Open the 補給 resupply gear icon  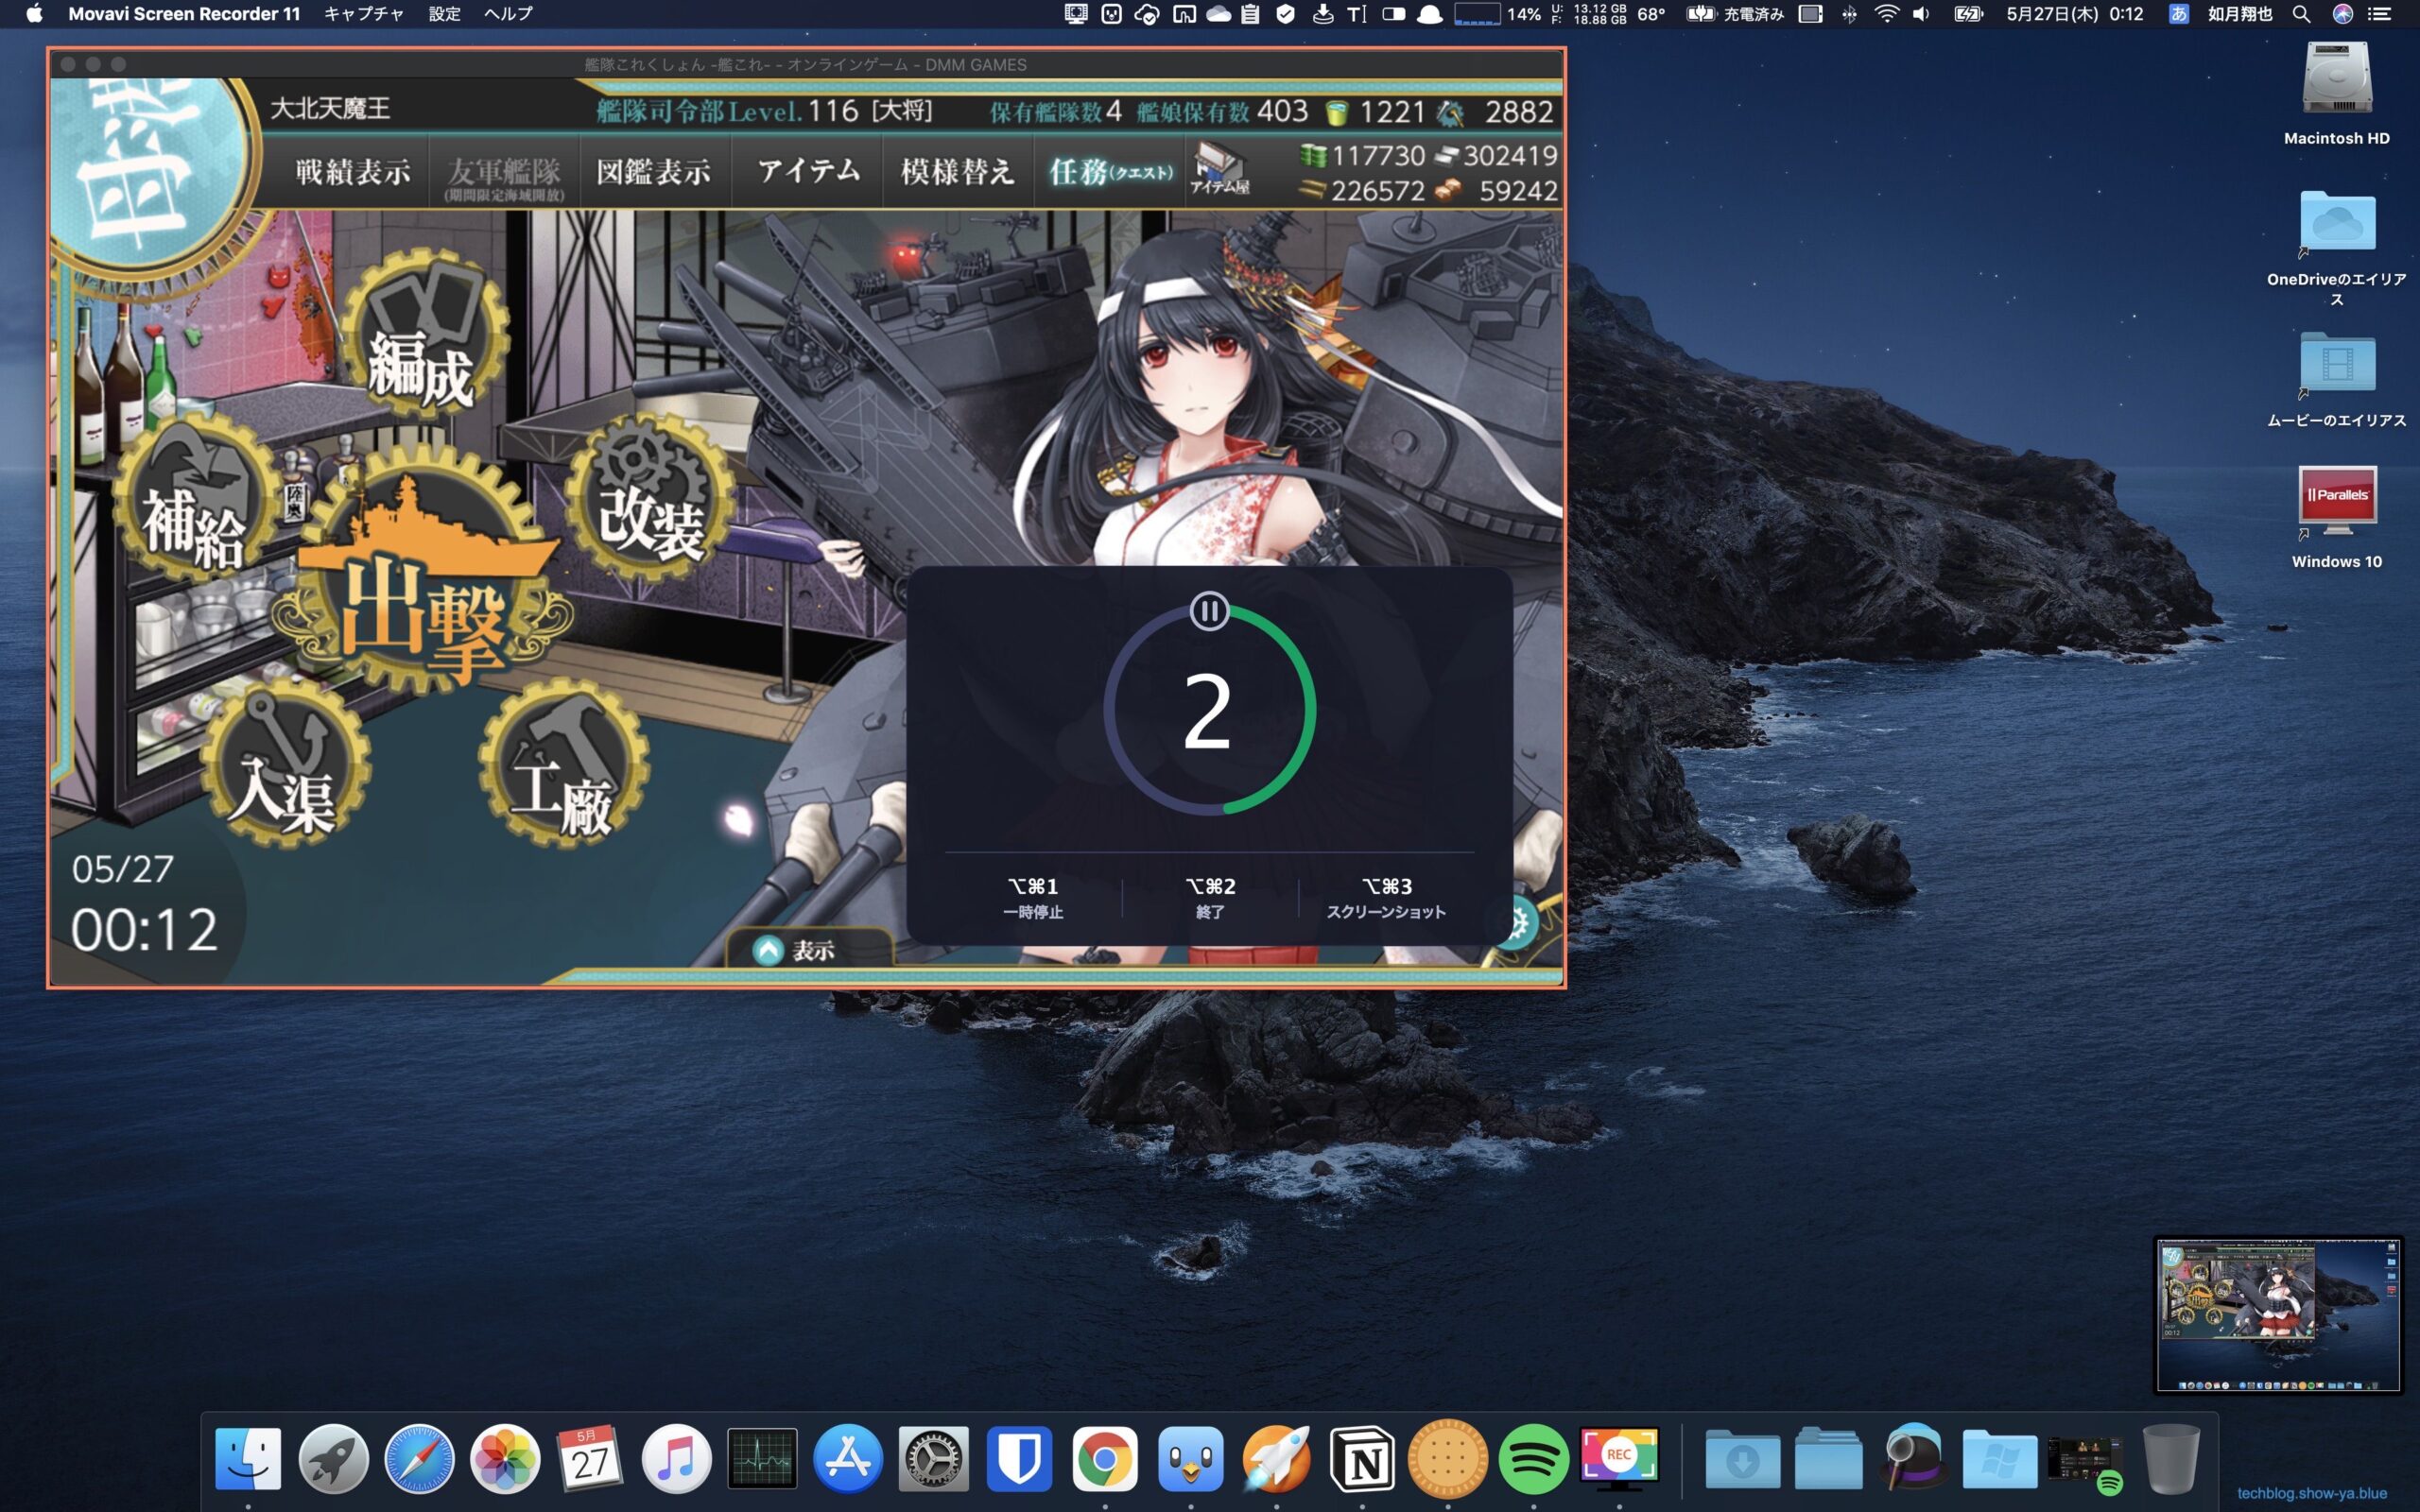coord(196,504)
